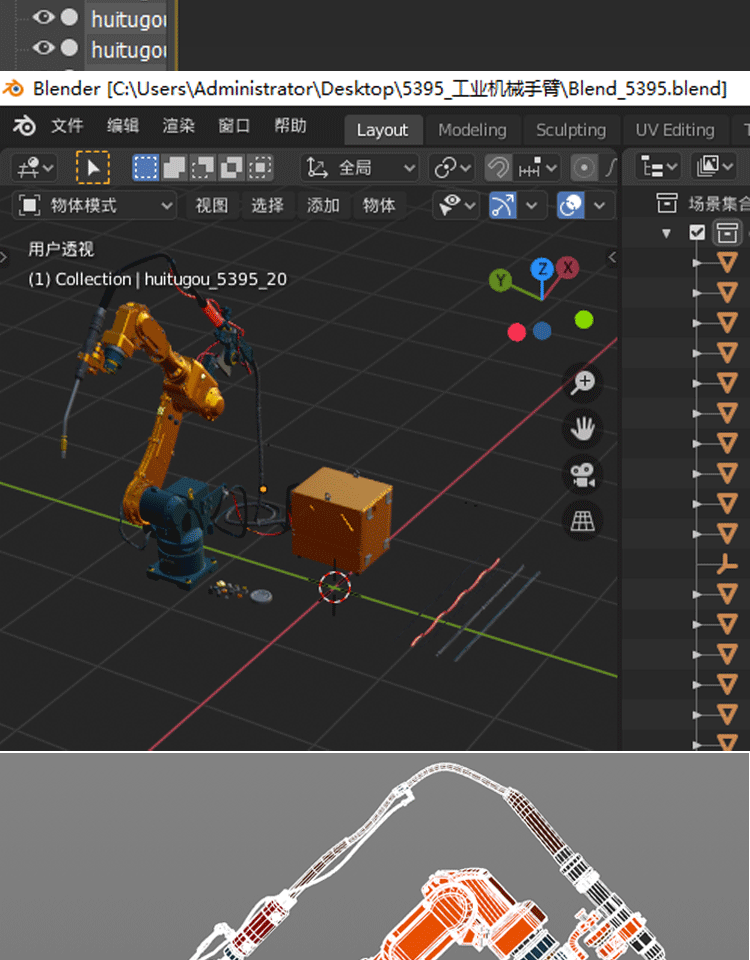Image resolution: width=750 pixels, height=960 pixels.
Task: Click the proportional editing circle icon
Action: coord(584,167)
